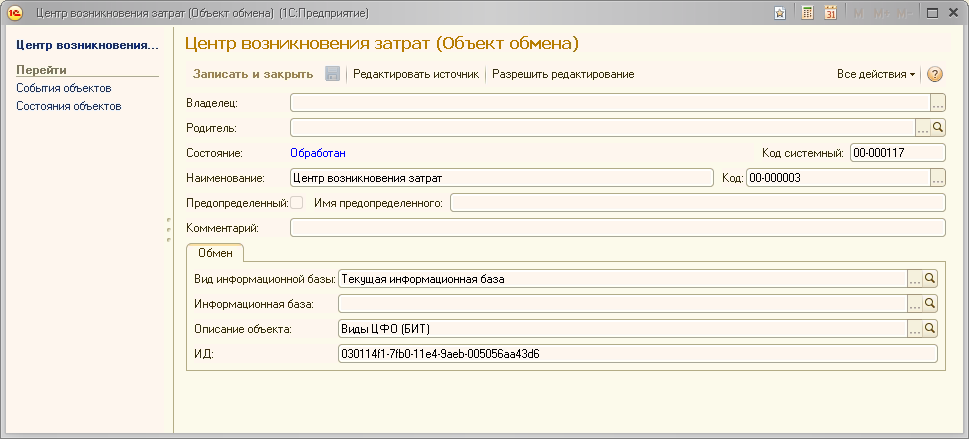This screenshot has width=969, height=439.
Task: Switch to the Обмен tab
Action: point(215,254)
